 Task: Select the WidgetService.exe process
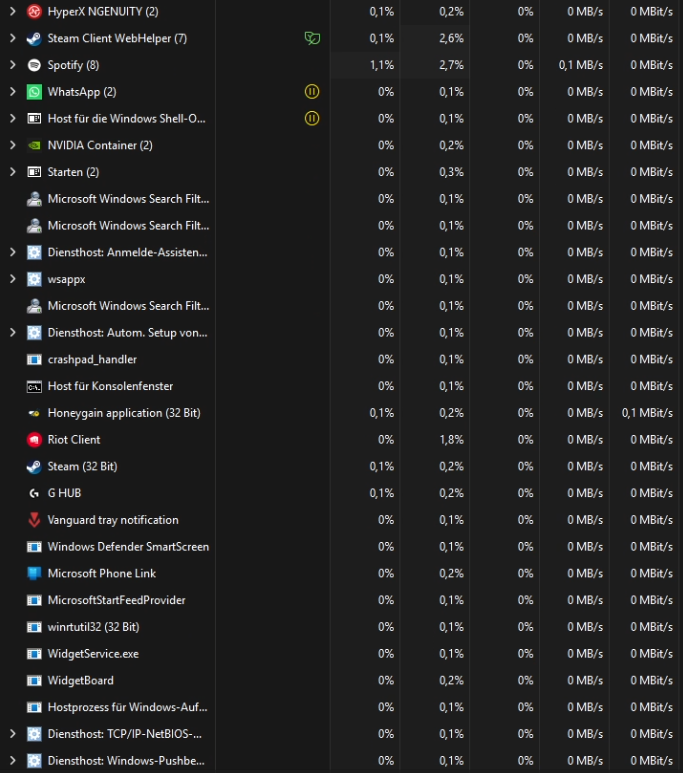pyautogui.click(x=341, y=654)
